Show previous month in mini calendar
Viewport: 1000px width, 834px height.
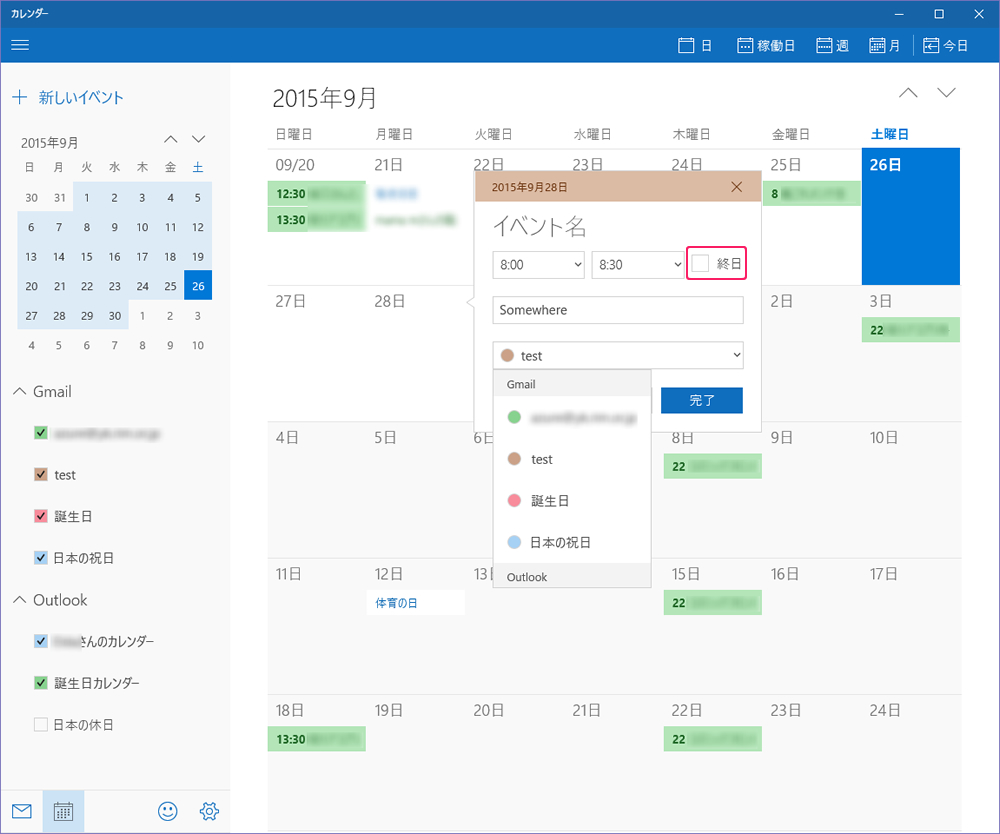click(x=170, y=139)
